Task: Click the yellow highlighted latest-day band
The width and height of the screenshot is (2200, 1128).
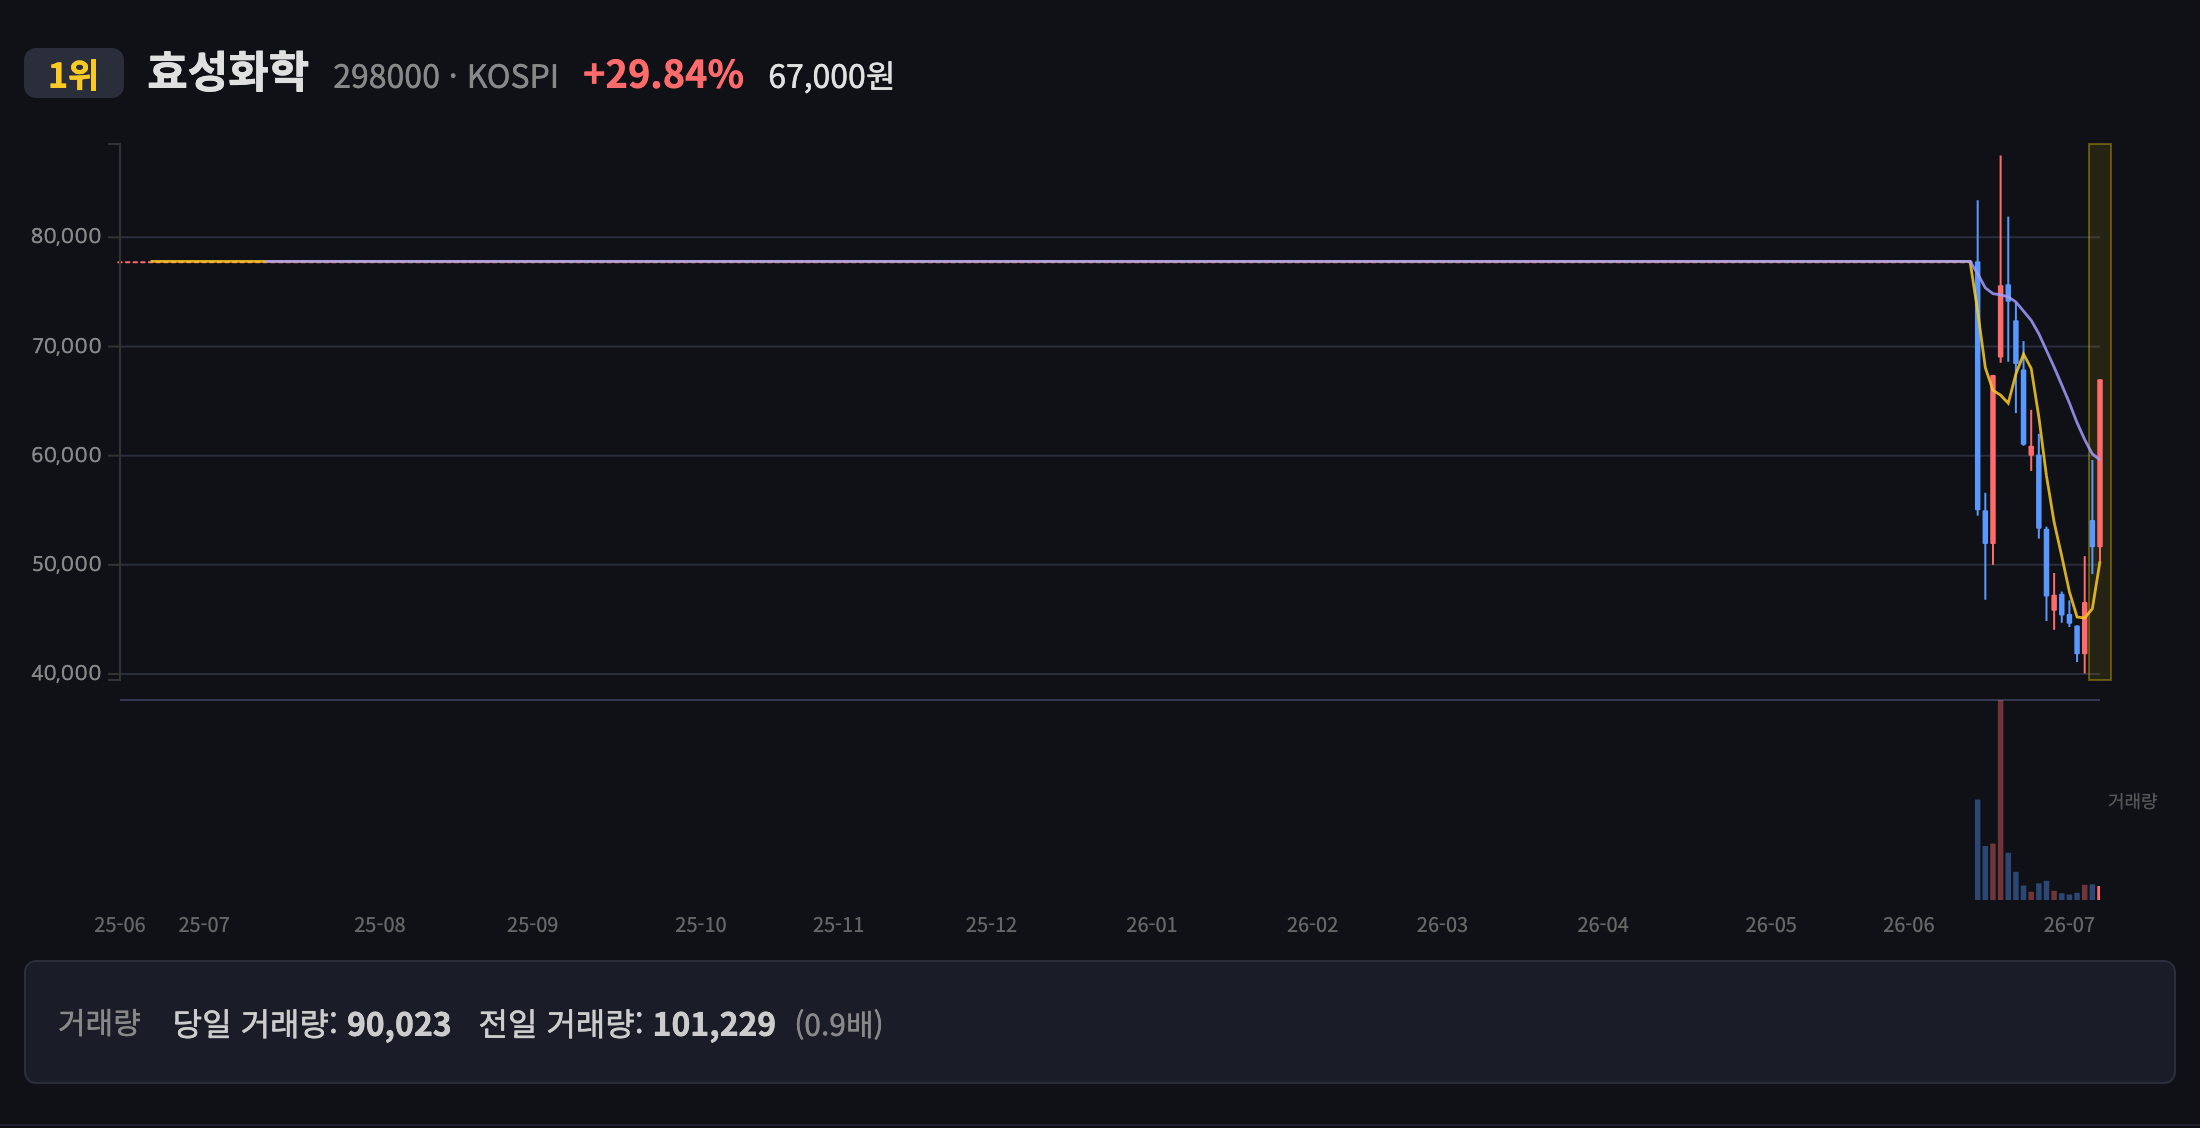Action: [x=2100, y=412]
